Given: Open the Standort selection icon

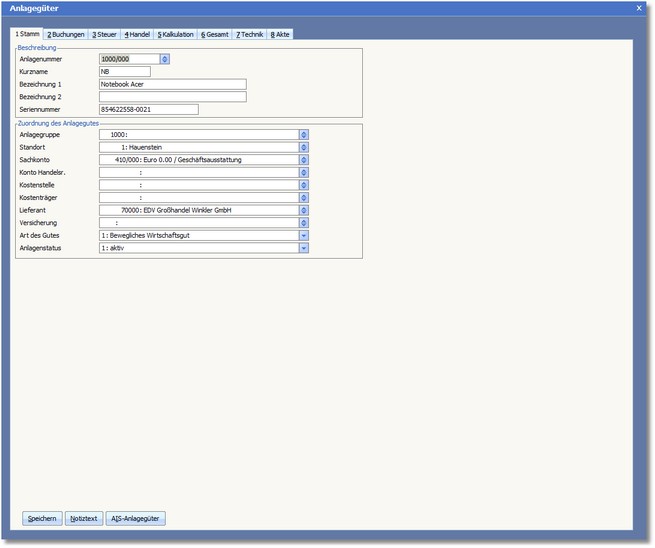Looking at the screenshot, I should pos(304,147).
